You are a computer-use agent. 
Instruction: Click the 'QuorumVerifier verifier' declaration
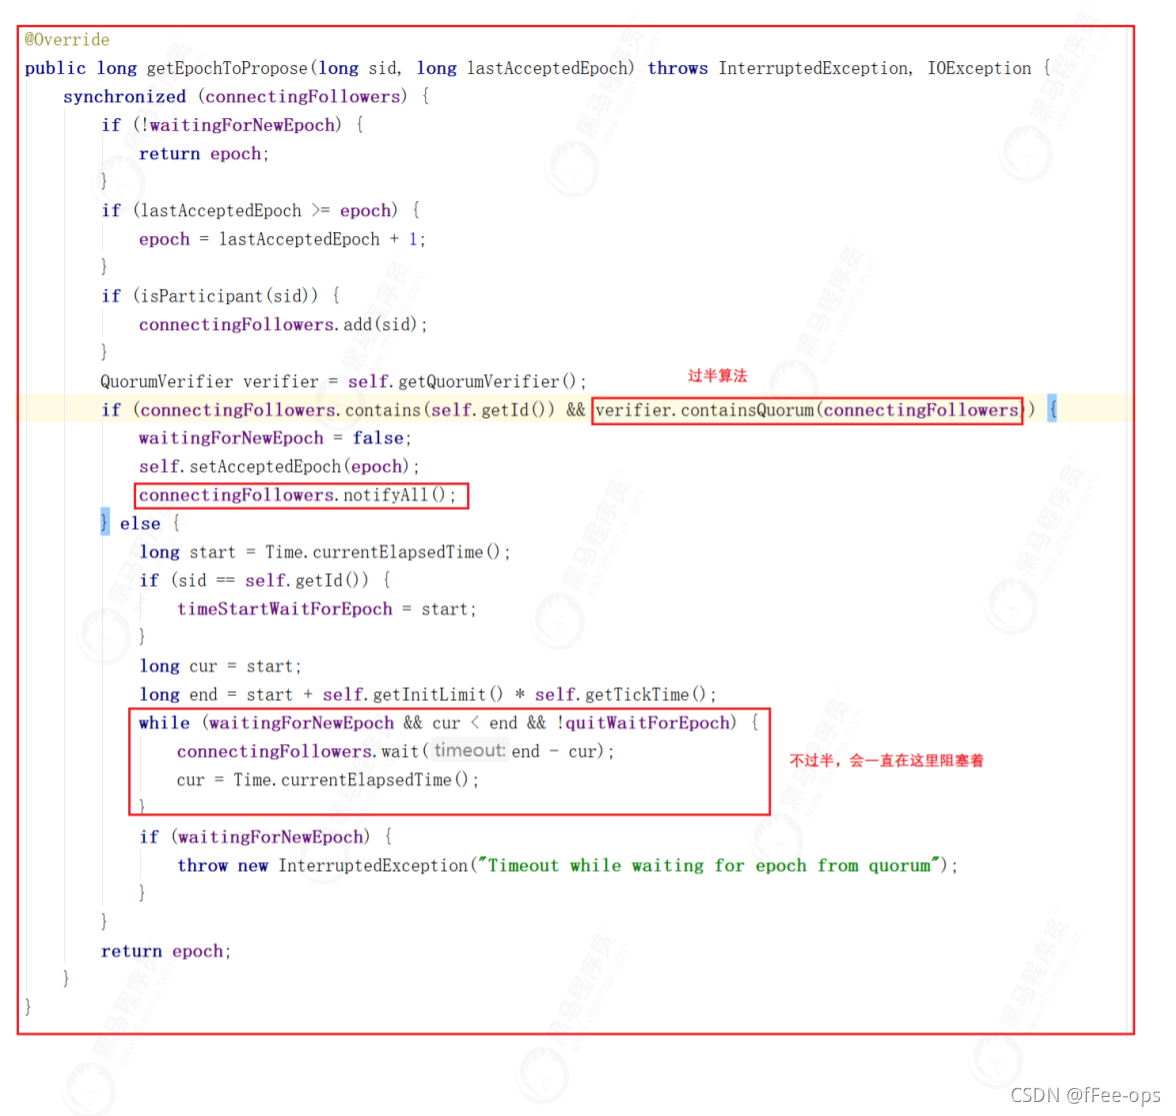209,382
